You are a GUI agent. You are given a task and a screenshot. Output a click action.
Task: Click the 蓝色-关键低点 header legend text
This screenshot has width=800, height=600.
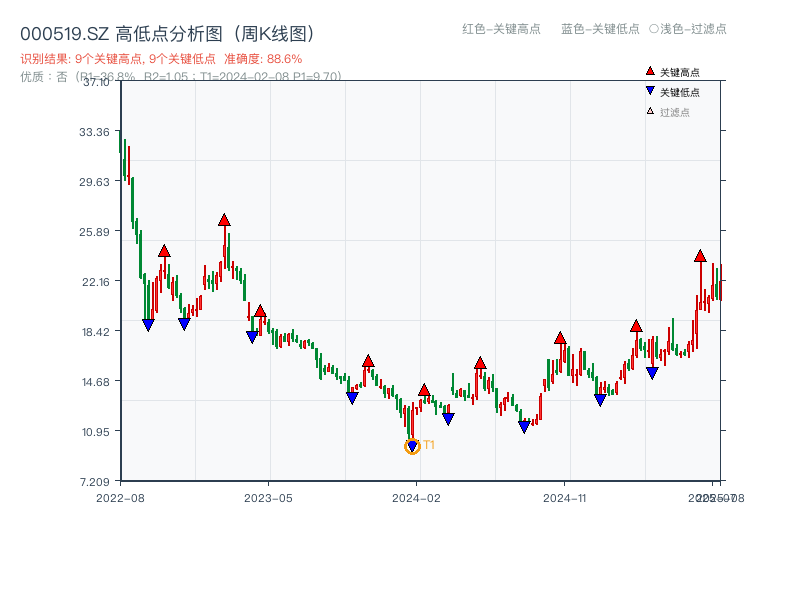tap(600, 29)
